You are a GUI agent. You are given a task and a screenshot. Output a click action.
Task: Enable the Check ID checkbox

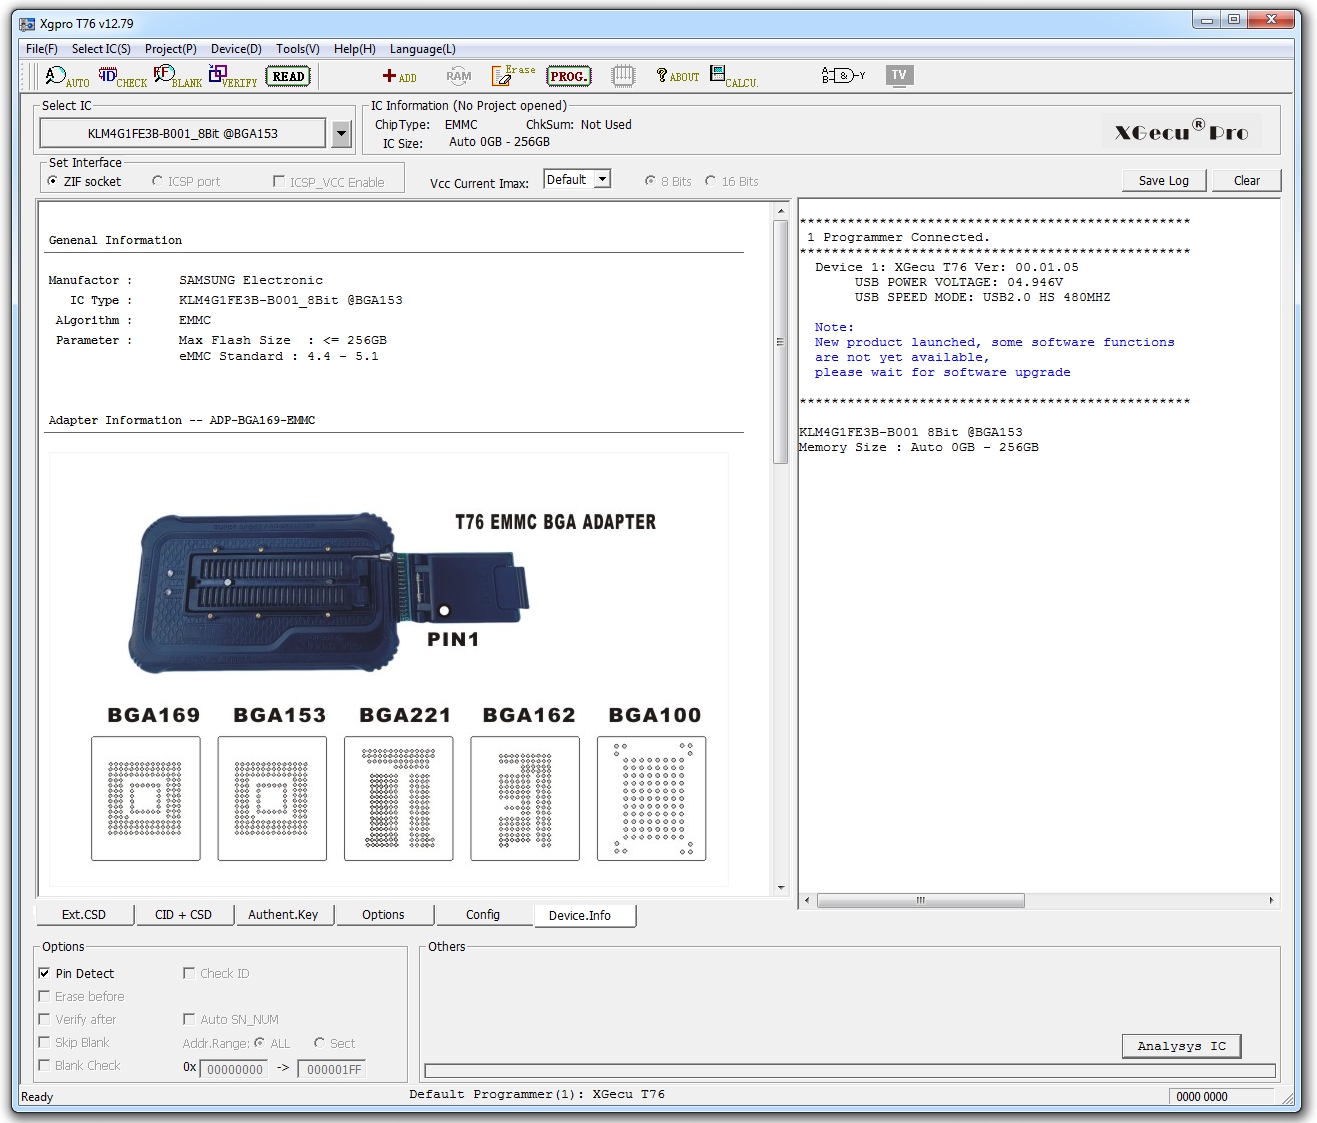tap(189, 973)
